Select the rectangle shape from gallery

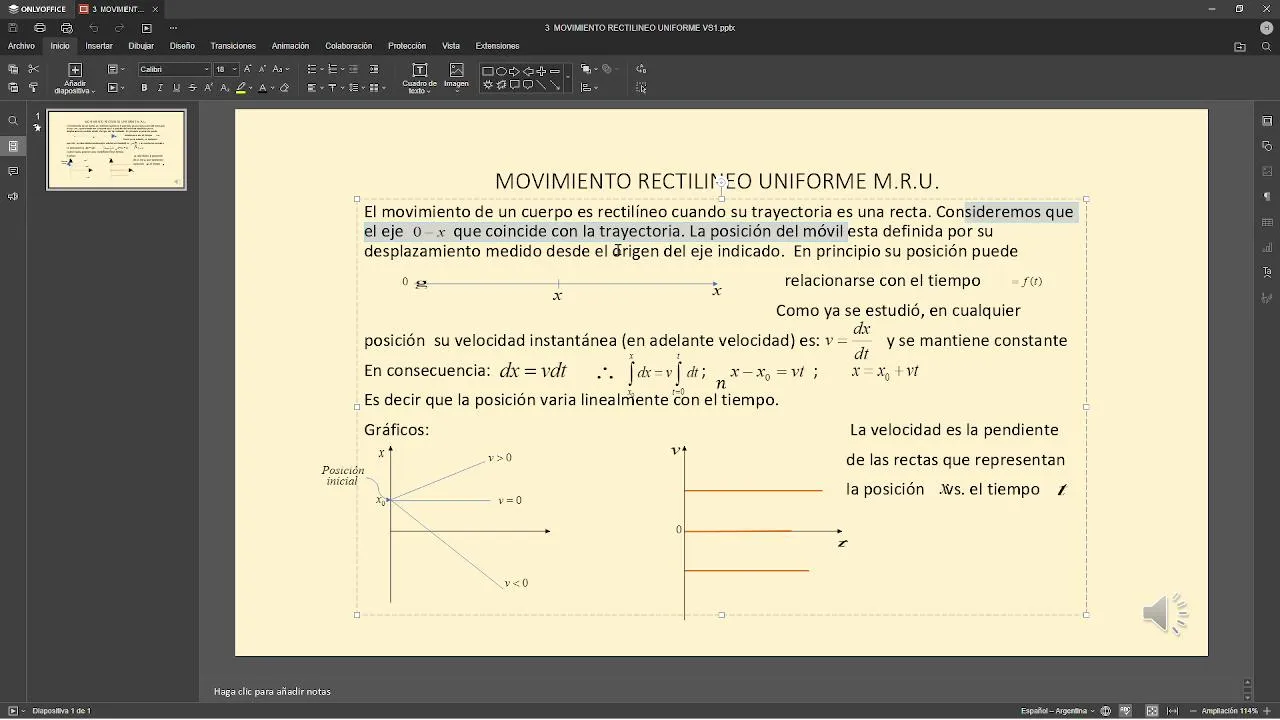click(488, 71)
